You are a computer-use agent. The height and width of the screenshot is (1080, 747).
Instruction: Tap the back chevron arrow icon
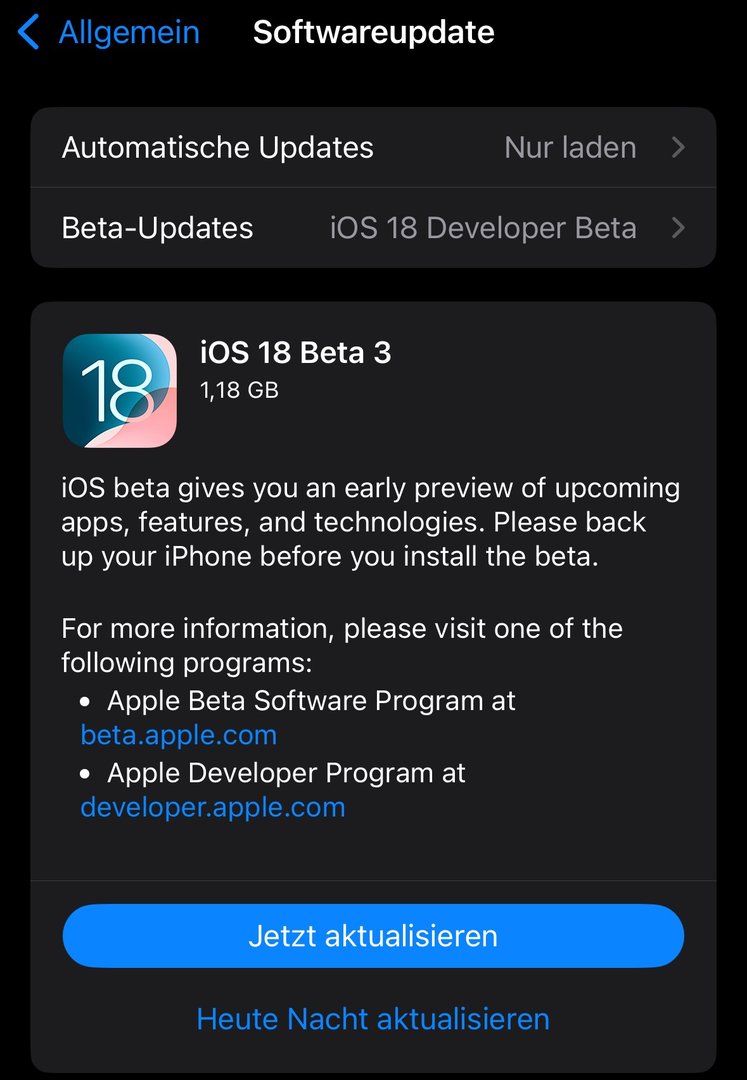pyautogui.click(x=28, y=32)
